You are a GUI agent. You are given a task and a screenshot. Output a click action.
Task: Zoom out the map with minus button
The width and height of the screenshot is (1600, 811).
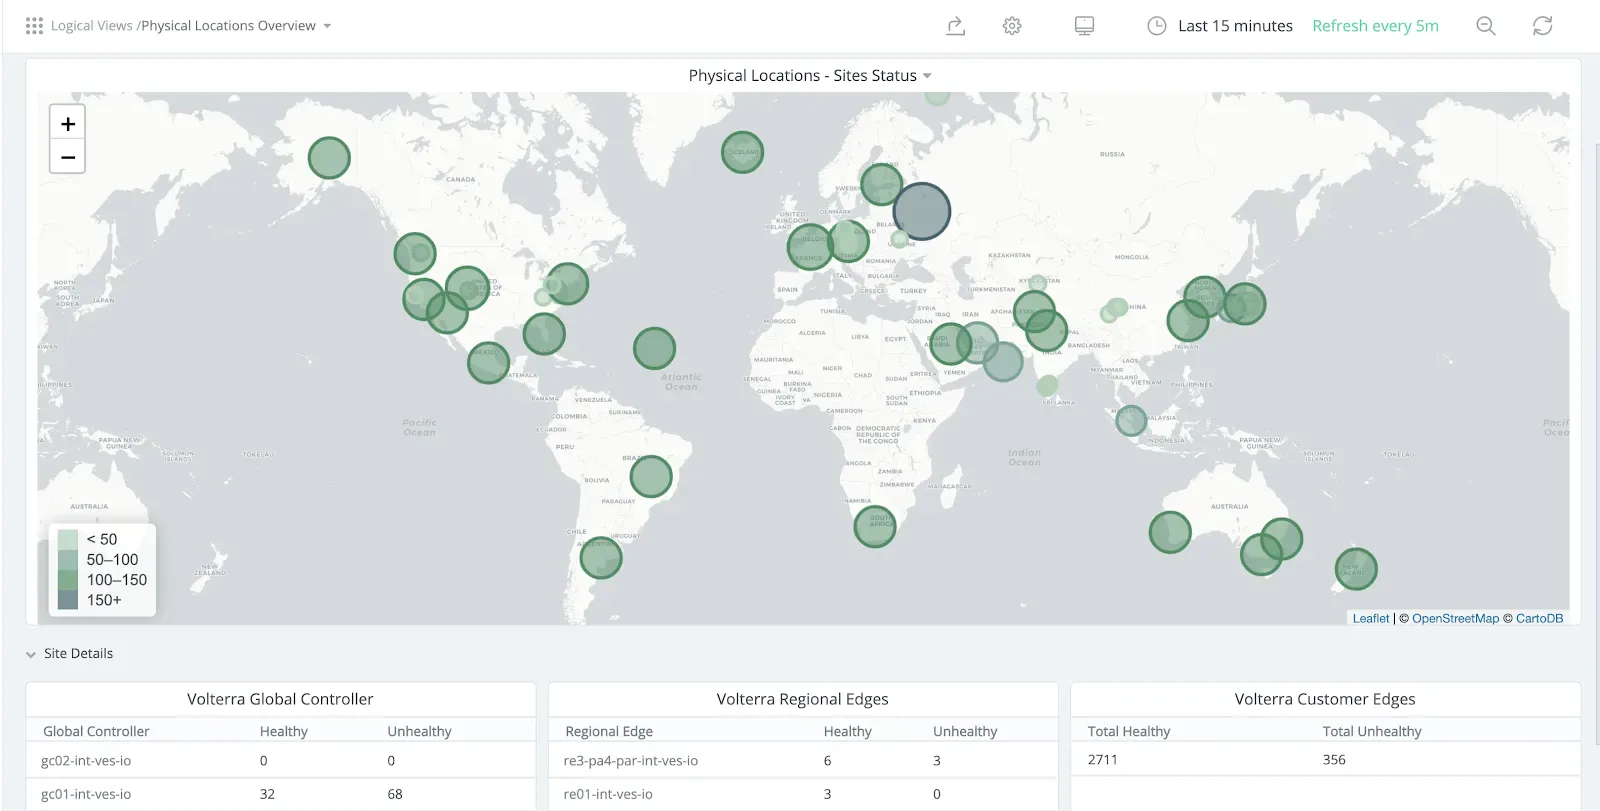tap(68, 157)
